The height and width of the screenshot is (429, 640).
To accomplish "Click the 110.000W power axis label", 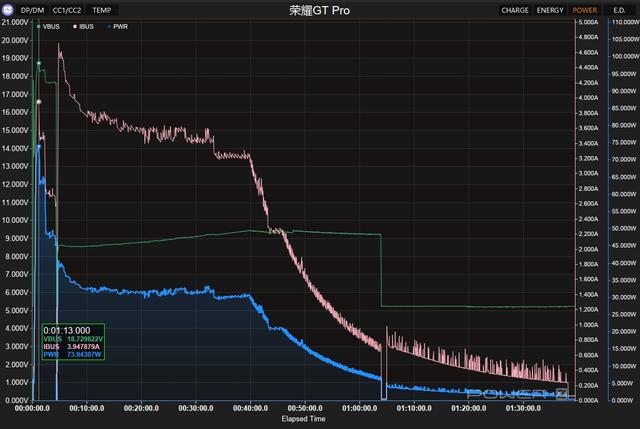I will (626, 22).
